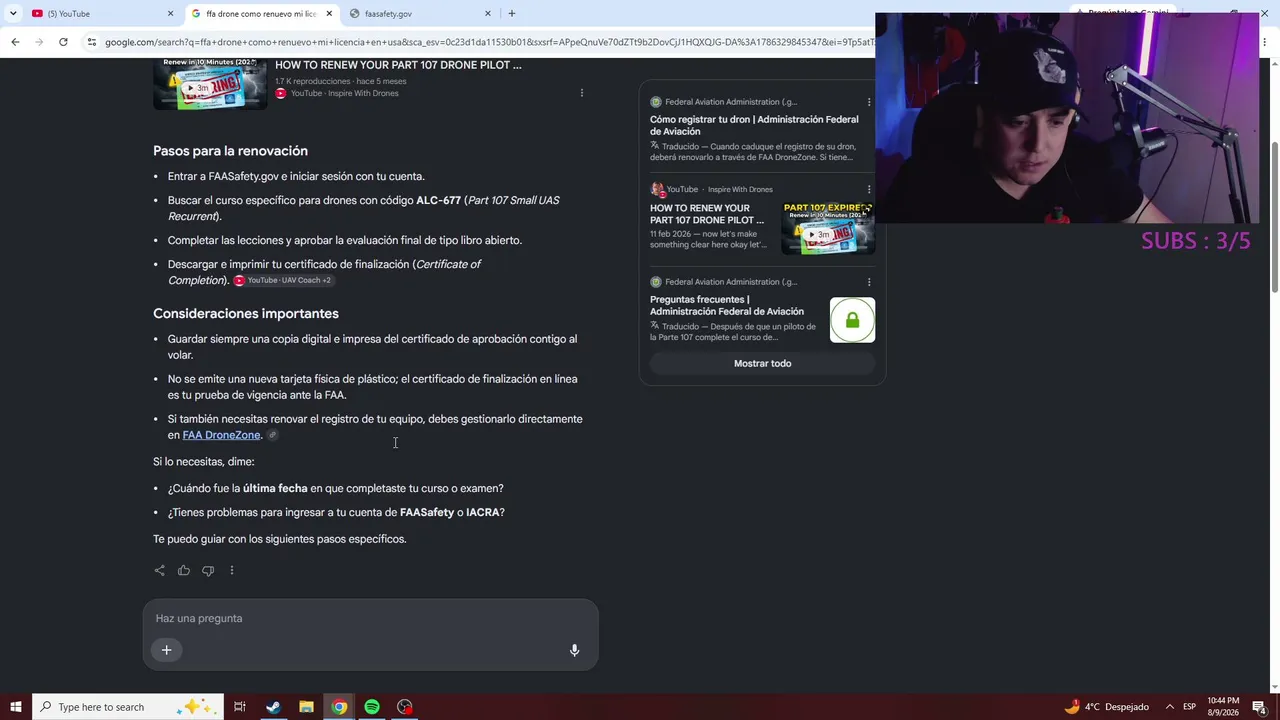Image resolution: width=1280 pixels, height=720 pixels.
Task: Close the YouTube tab
Action: click(170, 13)
